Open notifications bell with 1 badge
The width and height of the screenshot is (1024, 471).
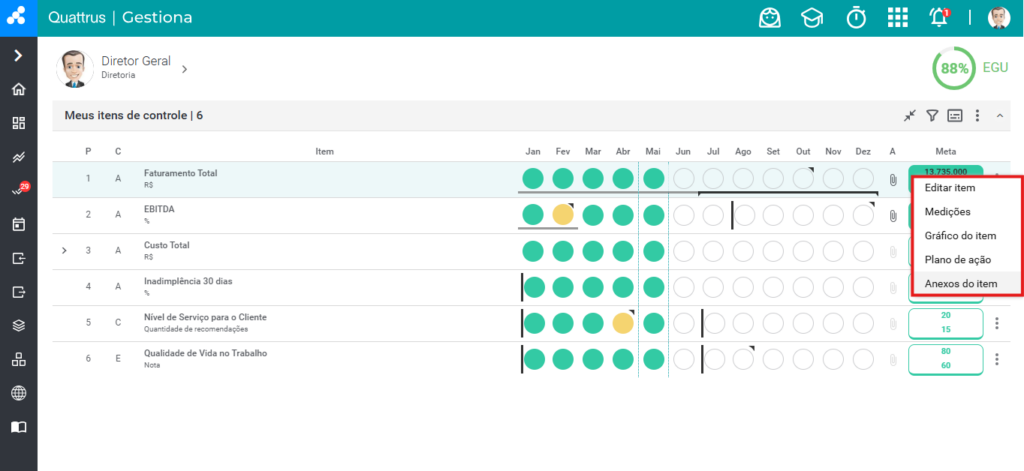pos(939,18)
